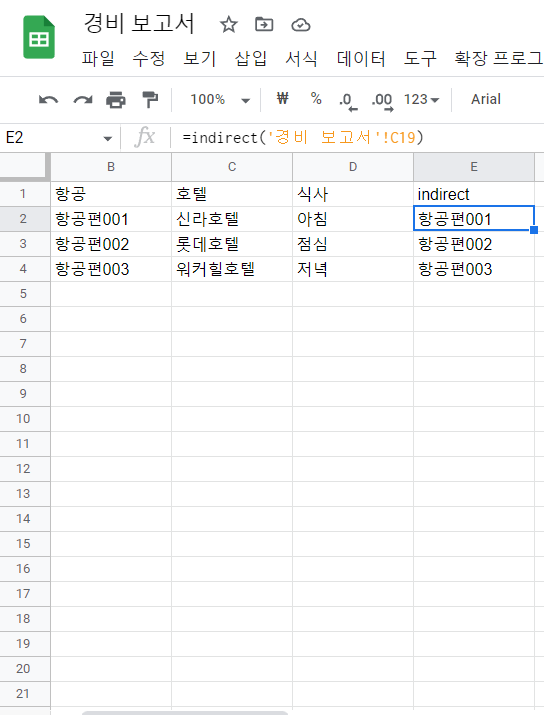Image resolution: width=544 pixels, height=715 pixels.
Task: Open the 서식 menu
Action: click(x=301, y=58)
